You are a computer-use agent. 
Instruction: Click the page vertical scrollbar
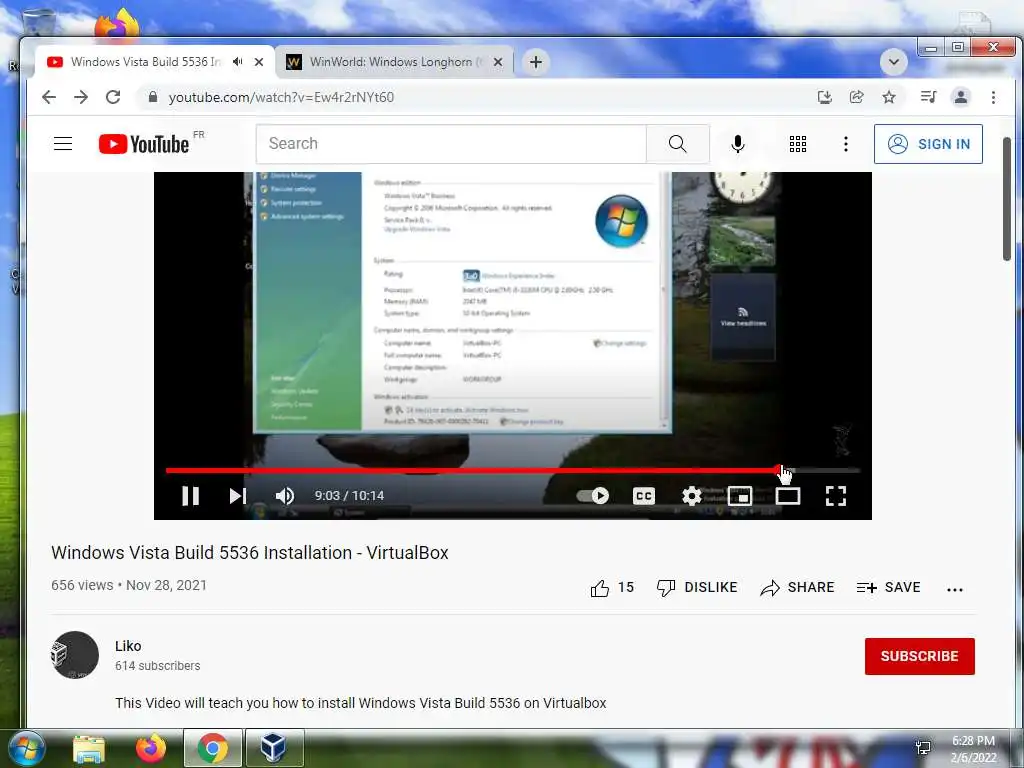click(1007, 199)
